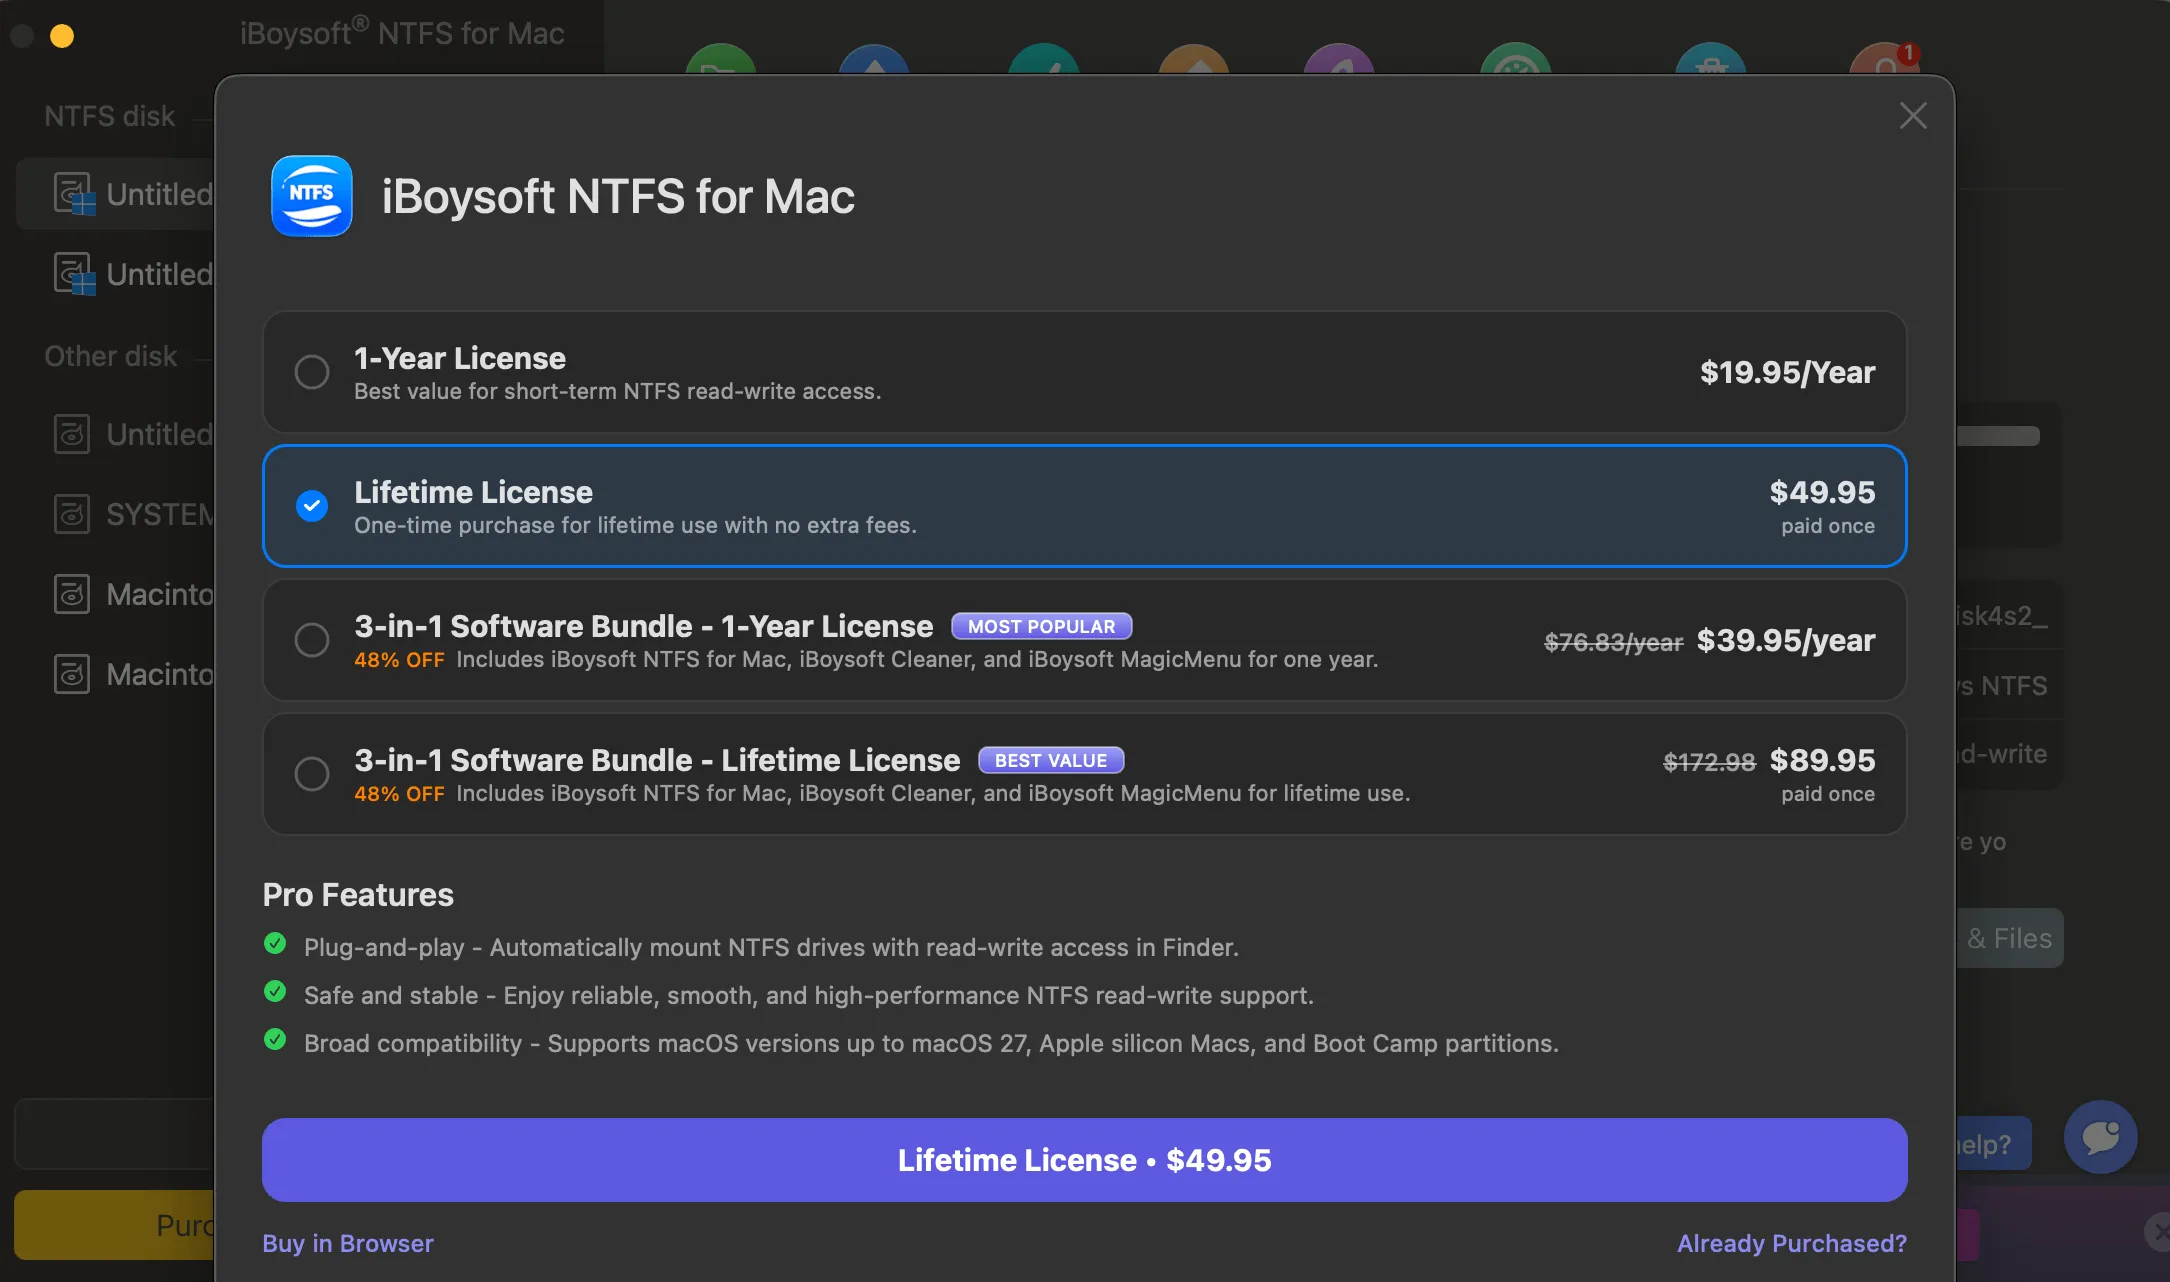The image size is (2170, 1282).
Task: Click the crossed-out $172.98 price
Action: coord(1709,762)
